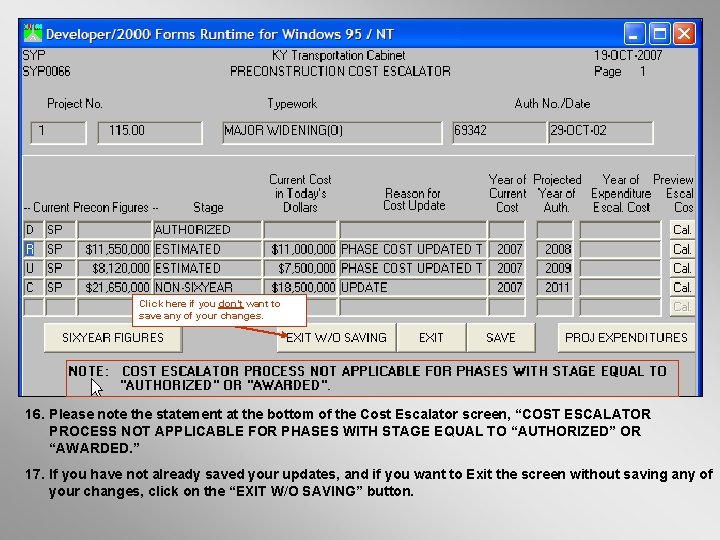
Task: Click the SAVE button
Action: [x=501, y=338]
